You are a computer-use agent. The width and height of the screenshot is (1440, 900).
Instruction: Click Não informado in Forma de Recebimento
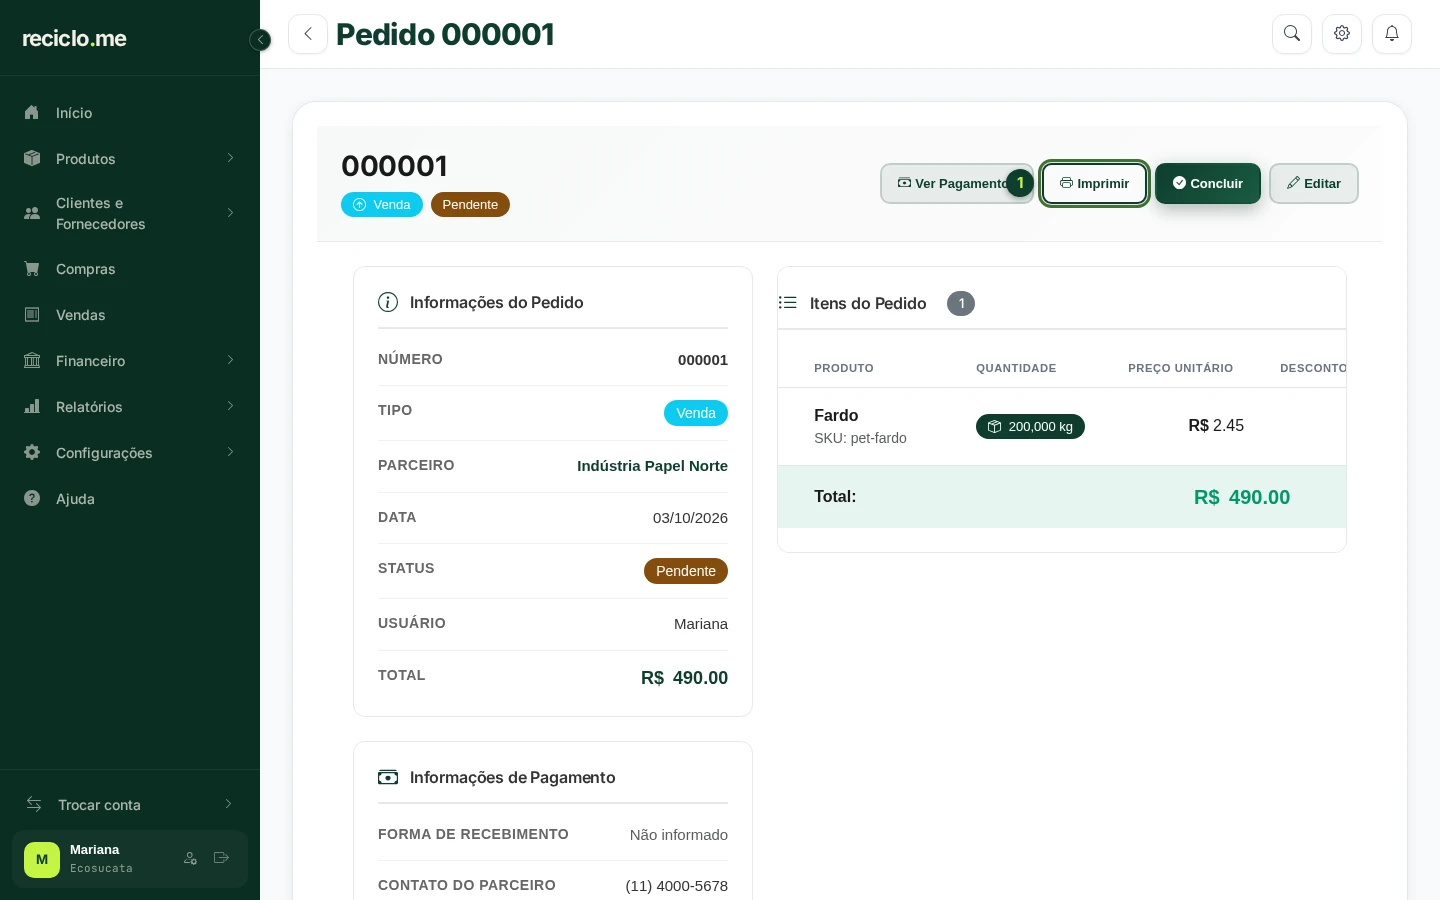(679, 835)
